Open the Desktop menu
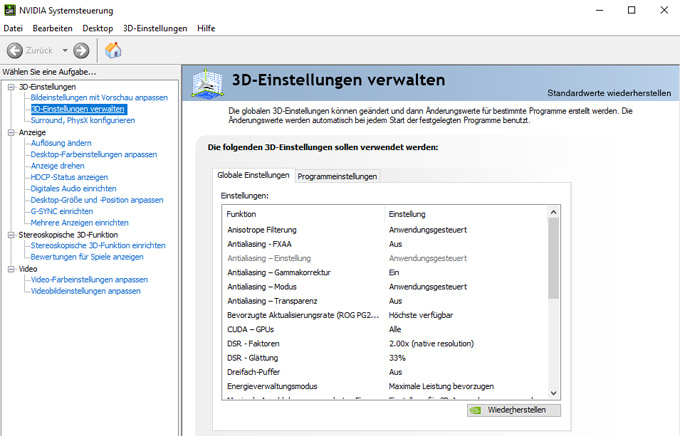The image size is (680, 436). pos(98,28)
